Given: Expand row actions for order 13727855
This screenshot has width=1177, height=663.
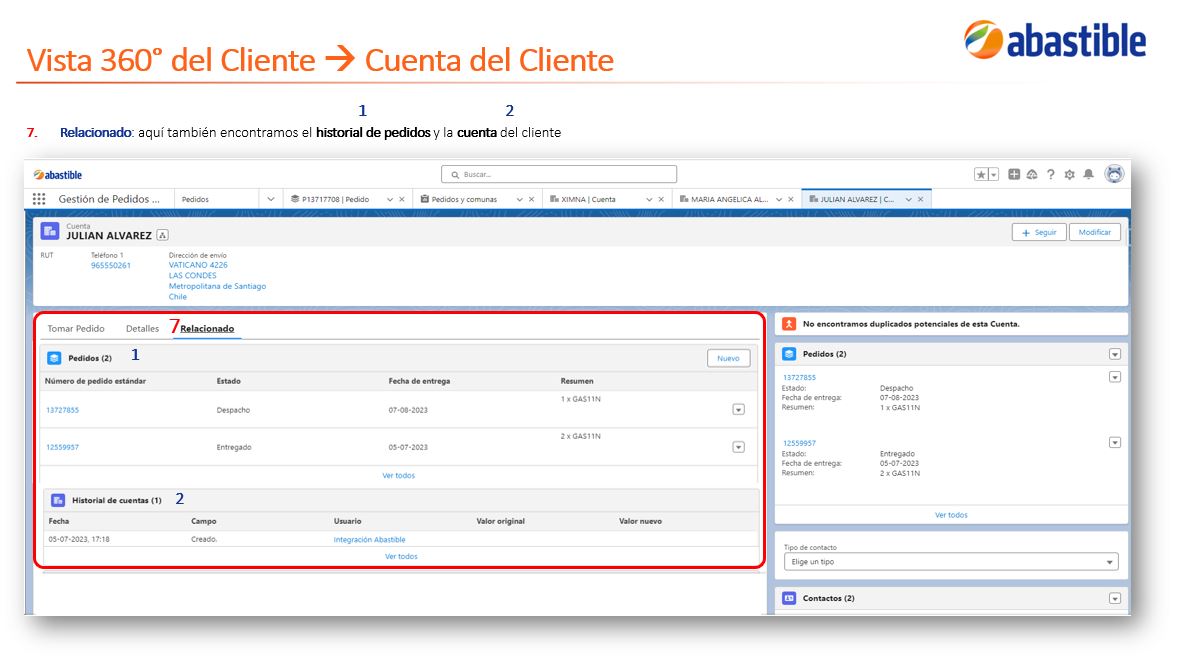Looking at the screenshot, I should pos(739,409).
